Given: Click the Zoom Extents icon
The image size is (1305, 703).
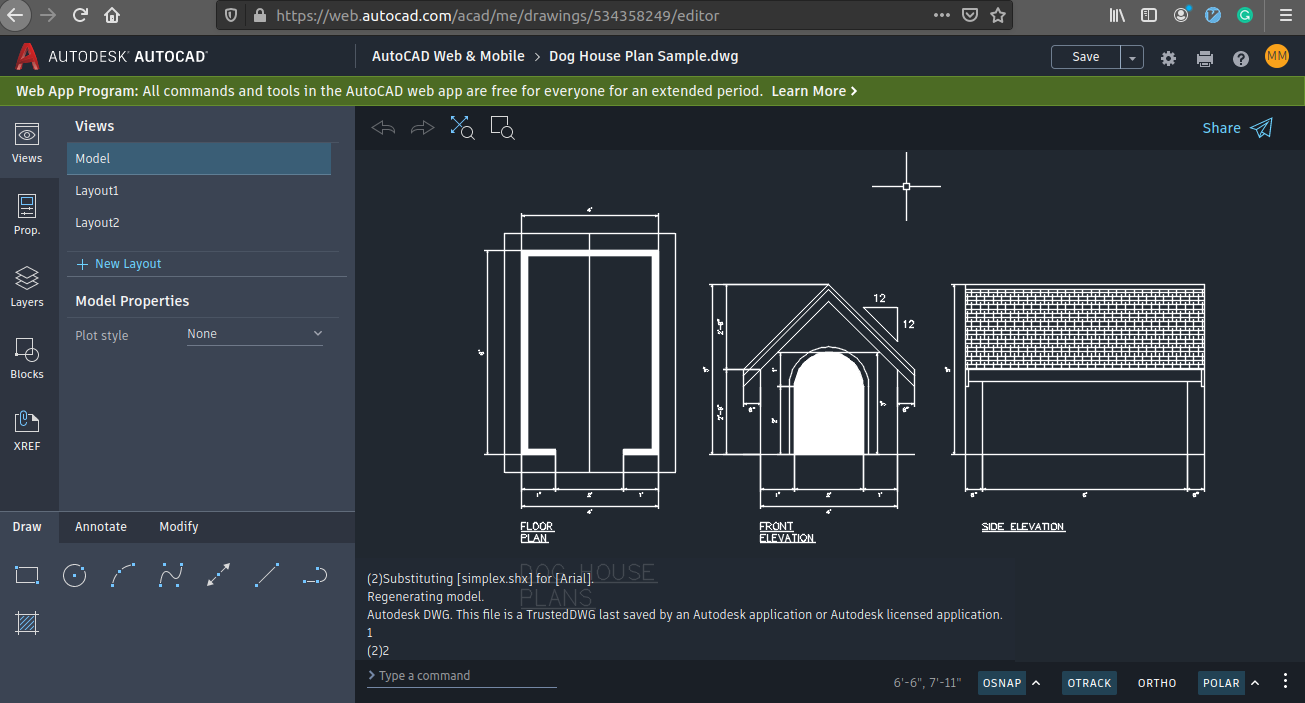Looking at the screenshot, I should 461,127.
